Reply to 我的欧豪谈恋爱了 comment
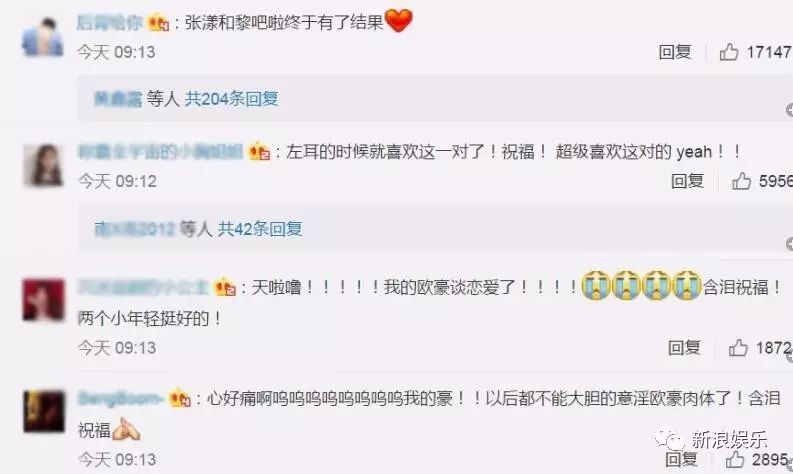793x474 pixels. [684, 348]
